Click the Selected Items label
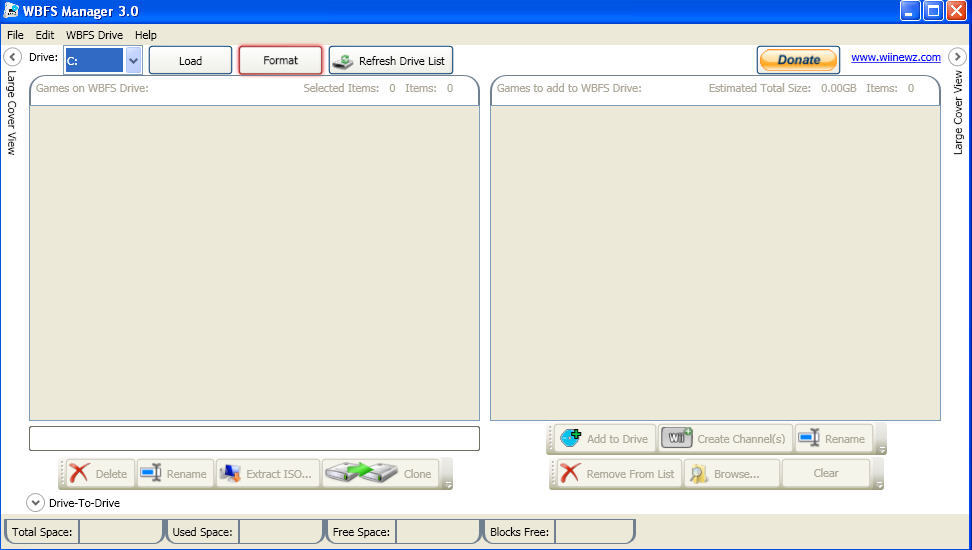This screenshot has width=972, height=550. [x=341, y=88]
